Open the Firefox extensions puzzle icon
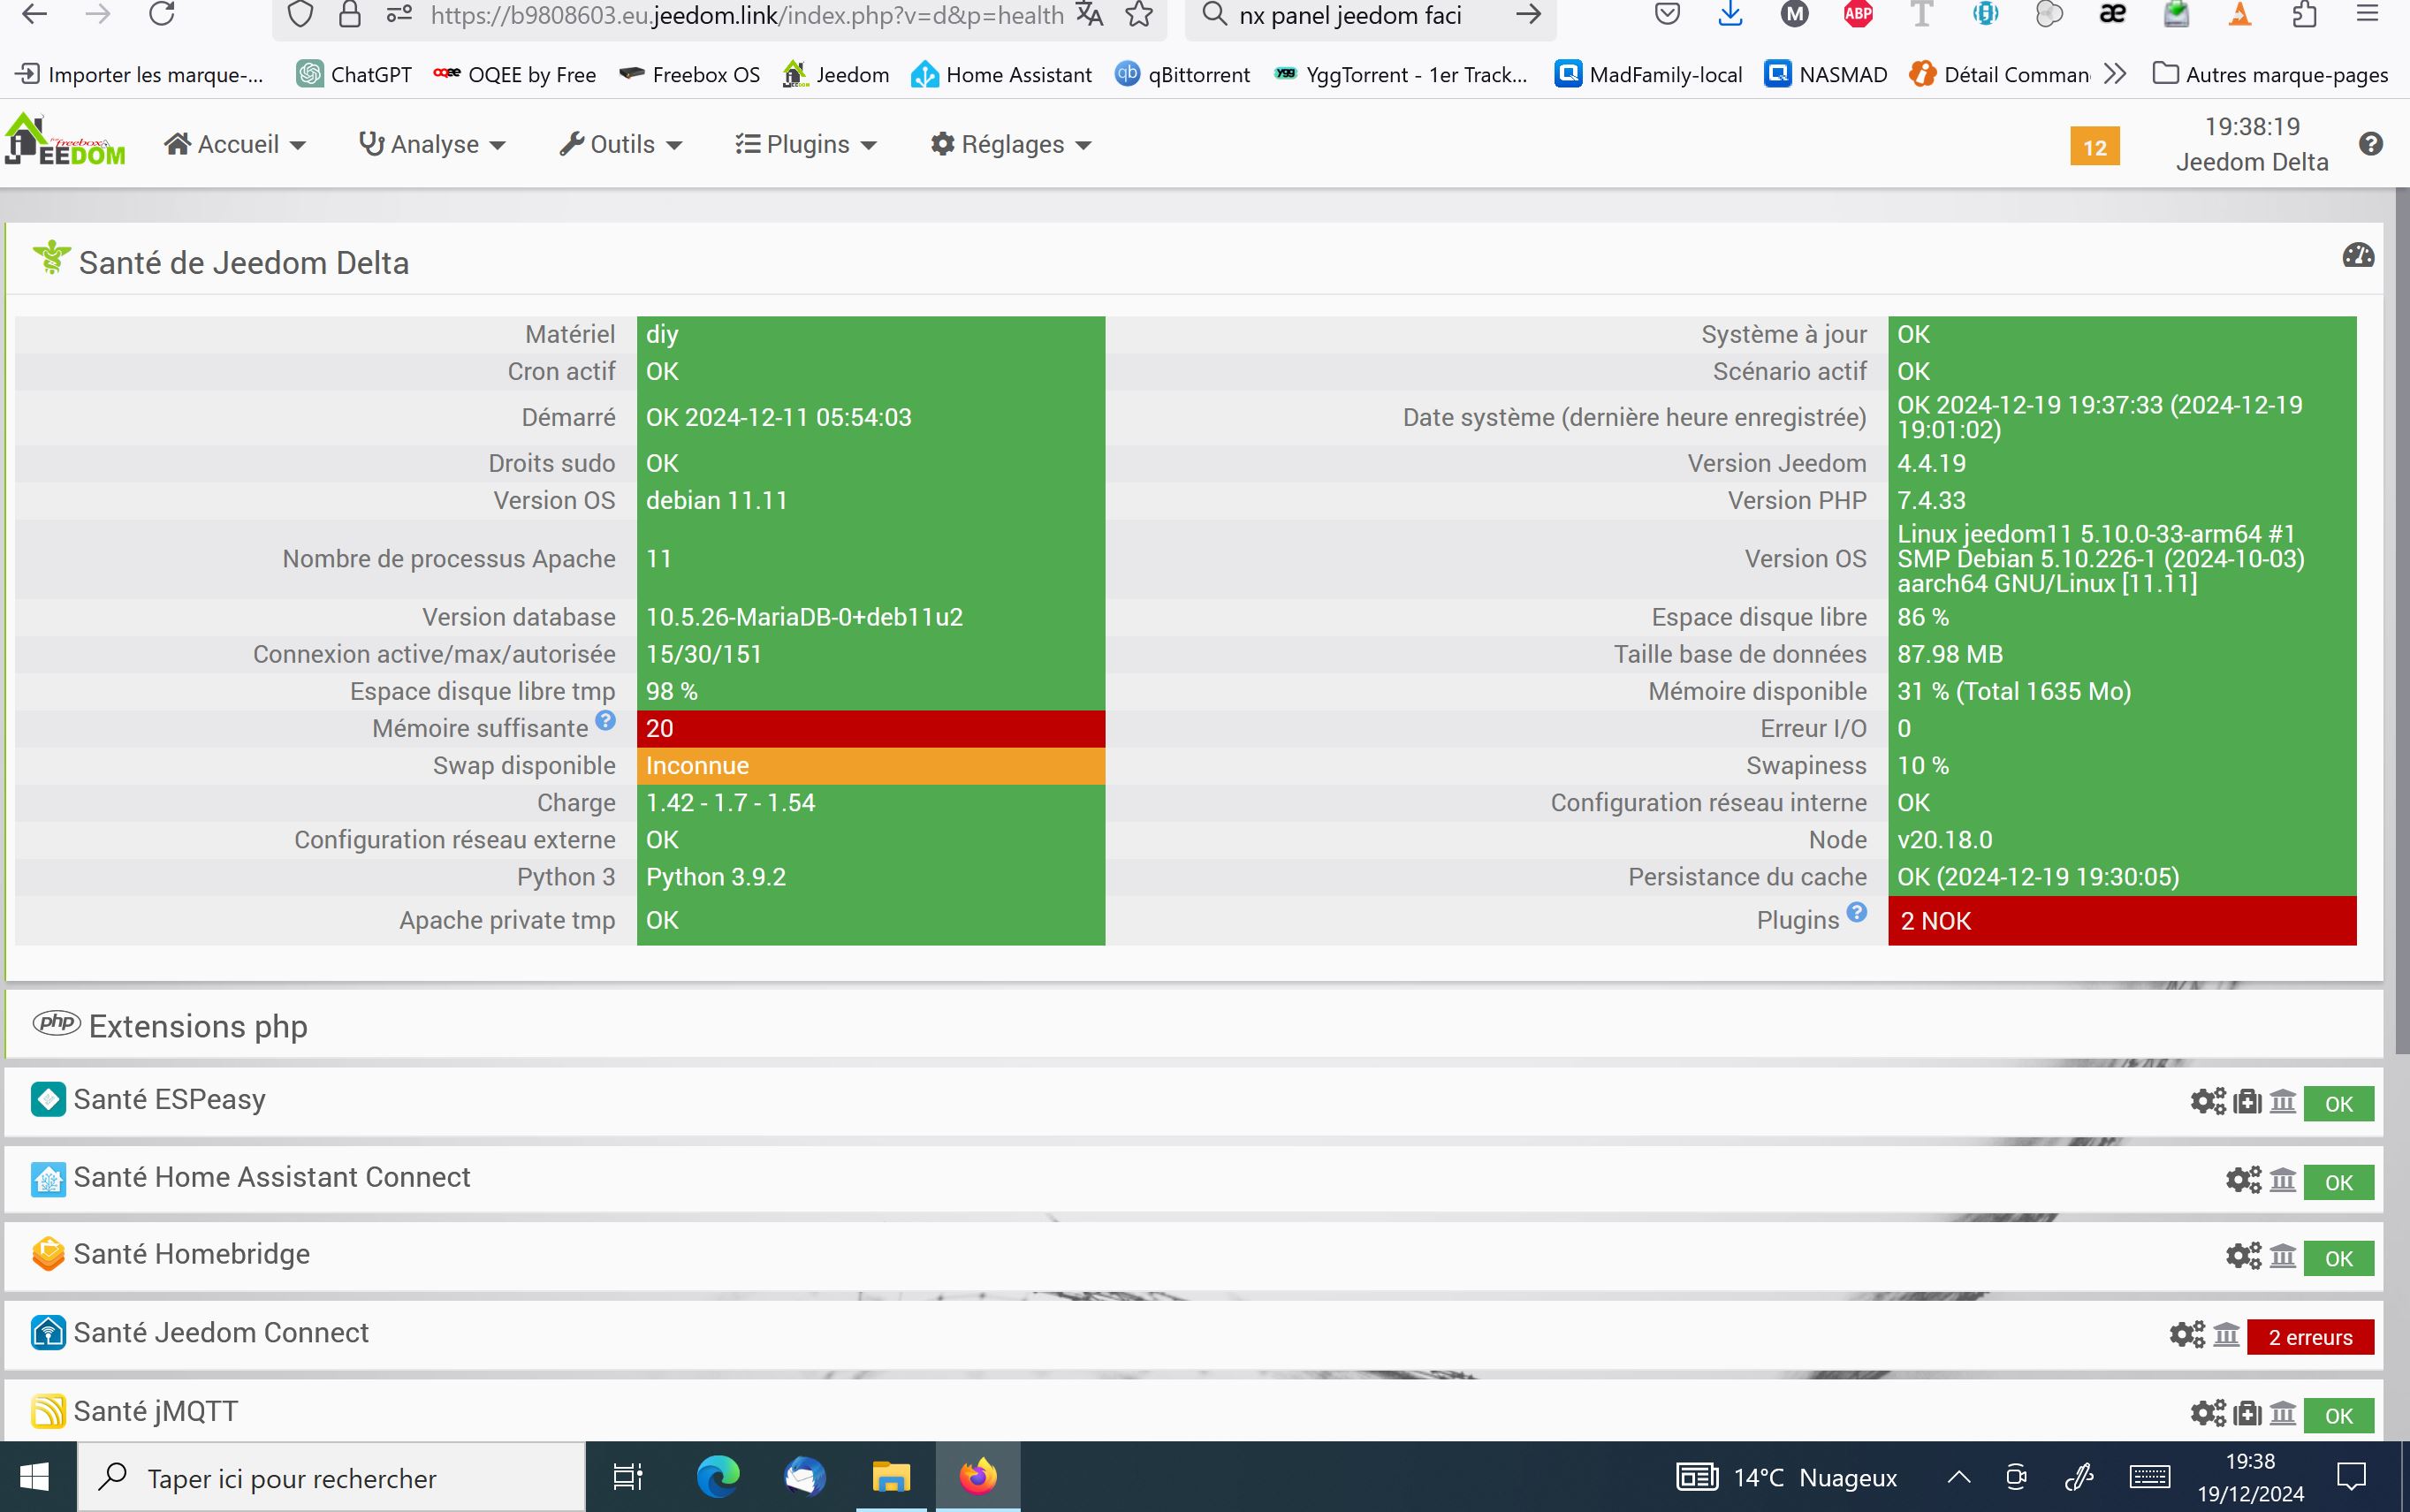This screenshot has width=2410, height=1512. point(2304,14)
